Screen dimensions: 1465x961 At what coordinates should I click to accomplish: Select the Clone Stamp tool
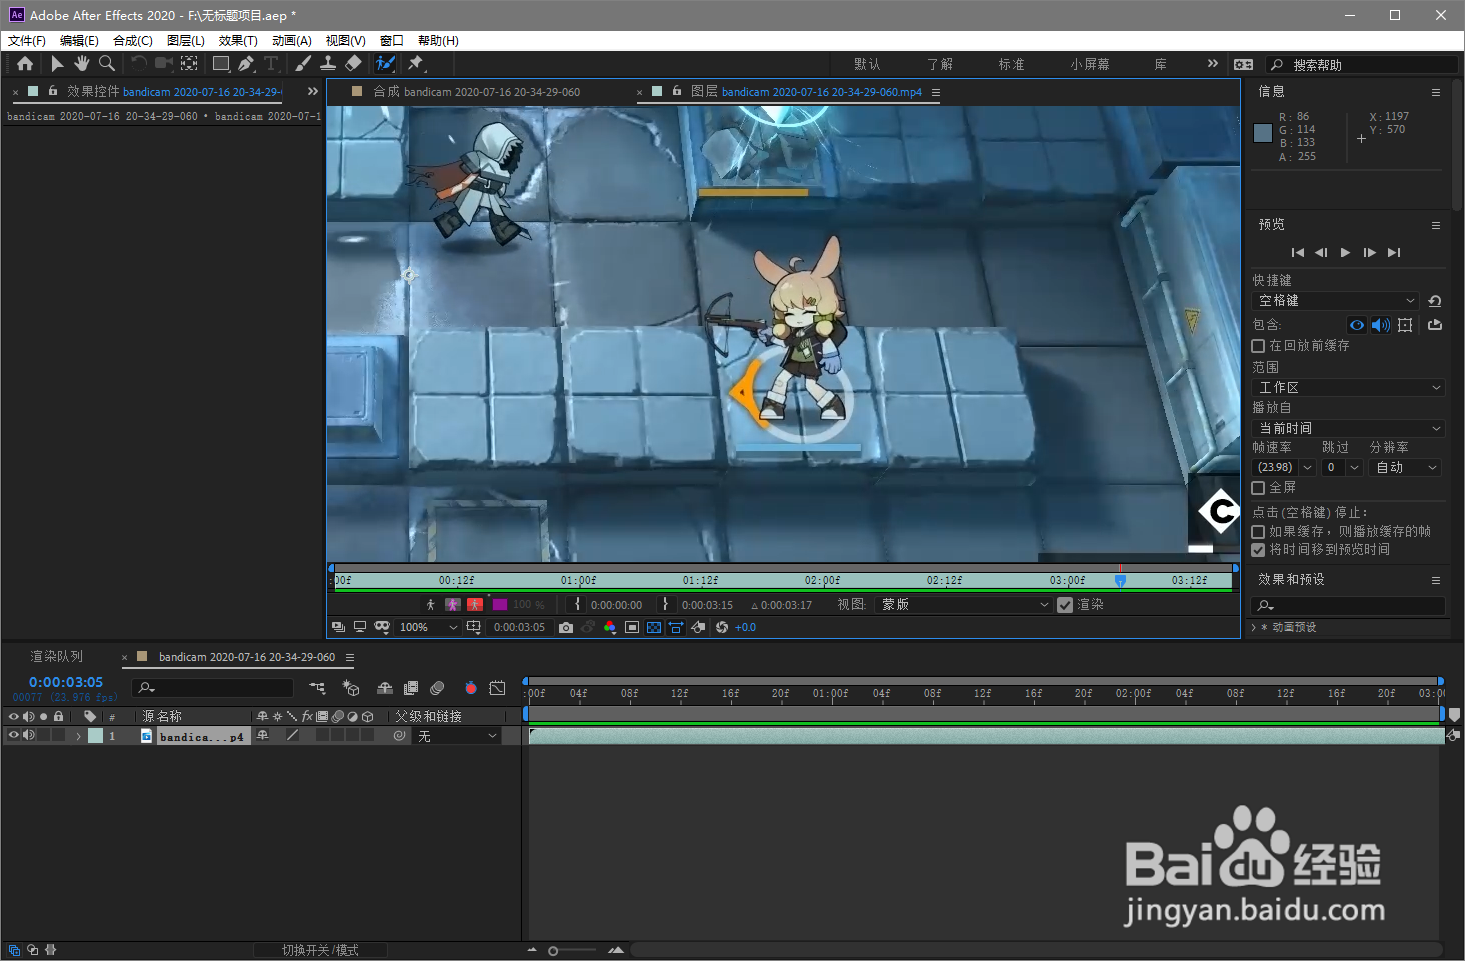[x=327, y=64]
